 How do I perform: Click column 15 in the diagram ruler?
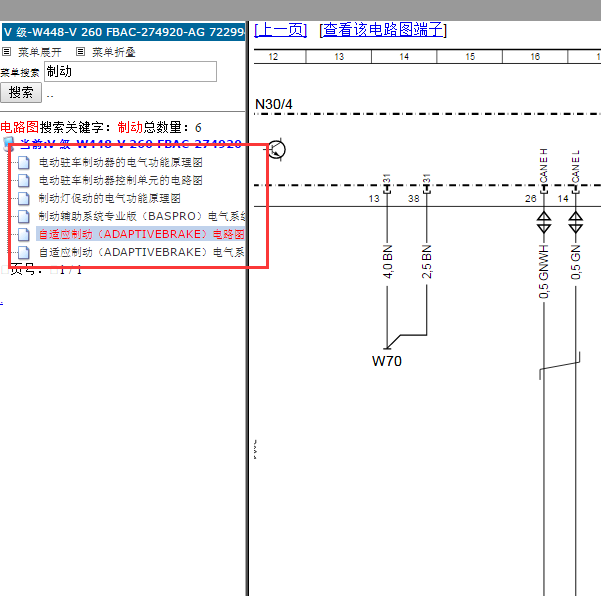click(470, 57)
